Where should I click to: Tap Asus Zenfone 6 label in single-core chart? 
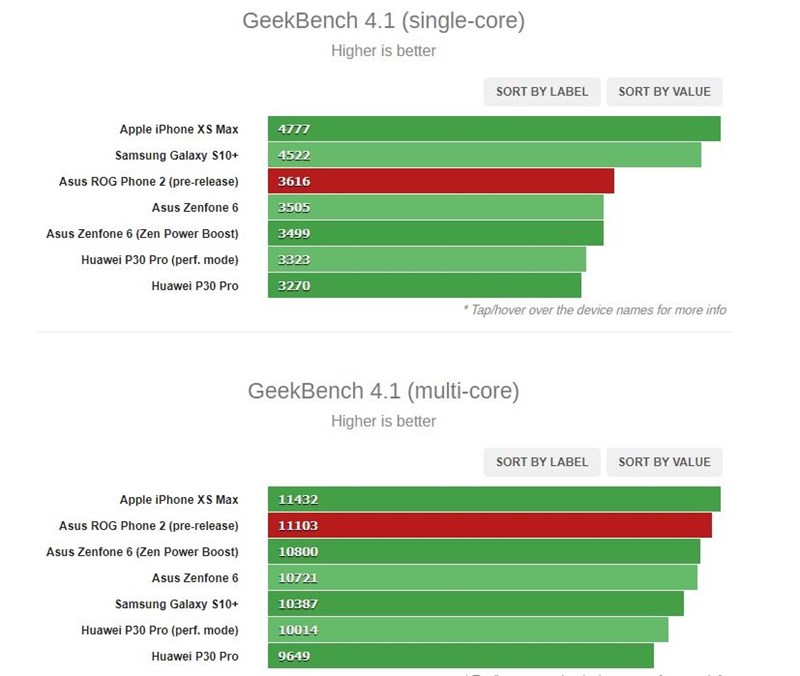point(195,207)
